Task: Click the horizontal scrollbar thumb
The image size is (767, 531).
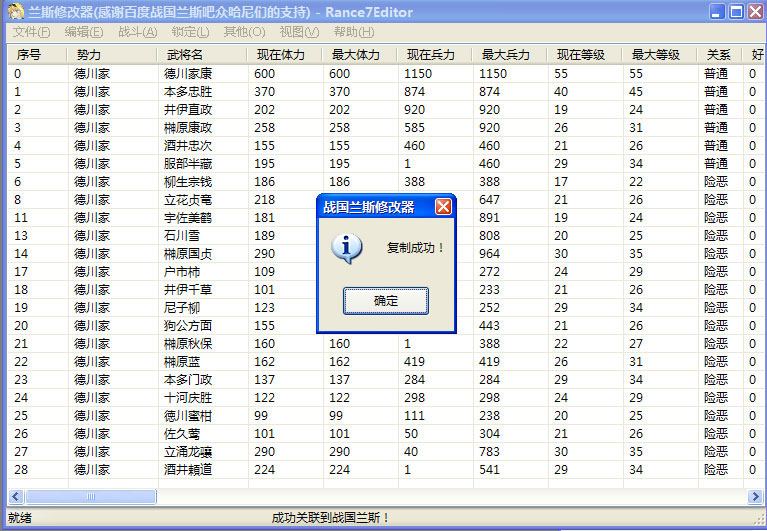Action: coord(90,496)
